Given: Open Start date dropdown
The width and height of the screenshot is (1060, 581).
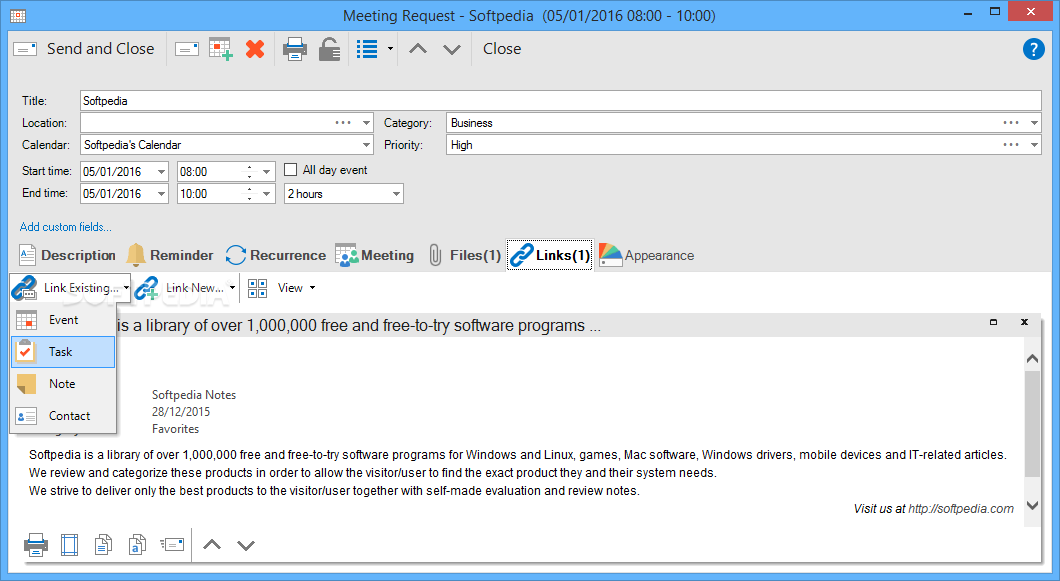Looking at the screenshot, I should [161, 172].
